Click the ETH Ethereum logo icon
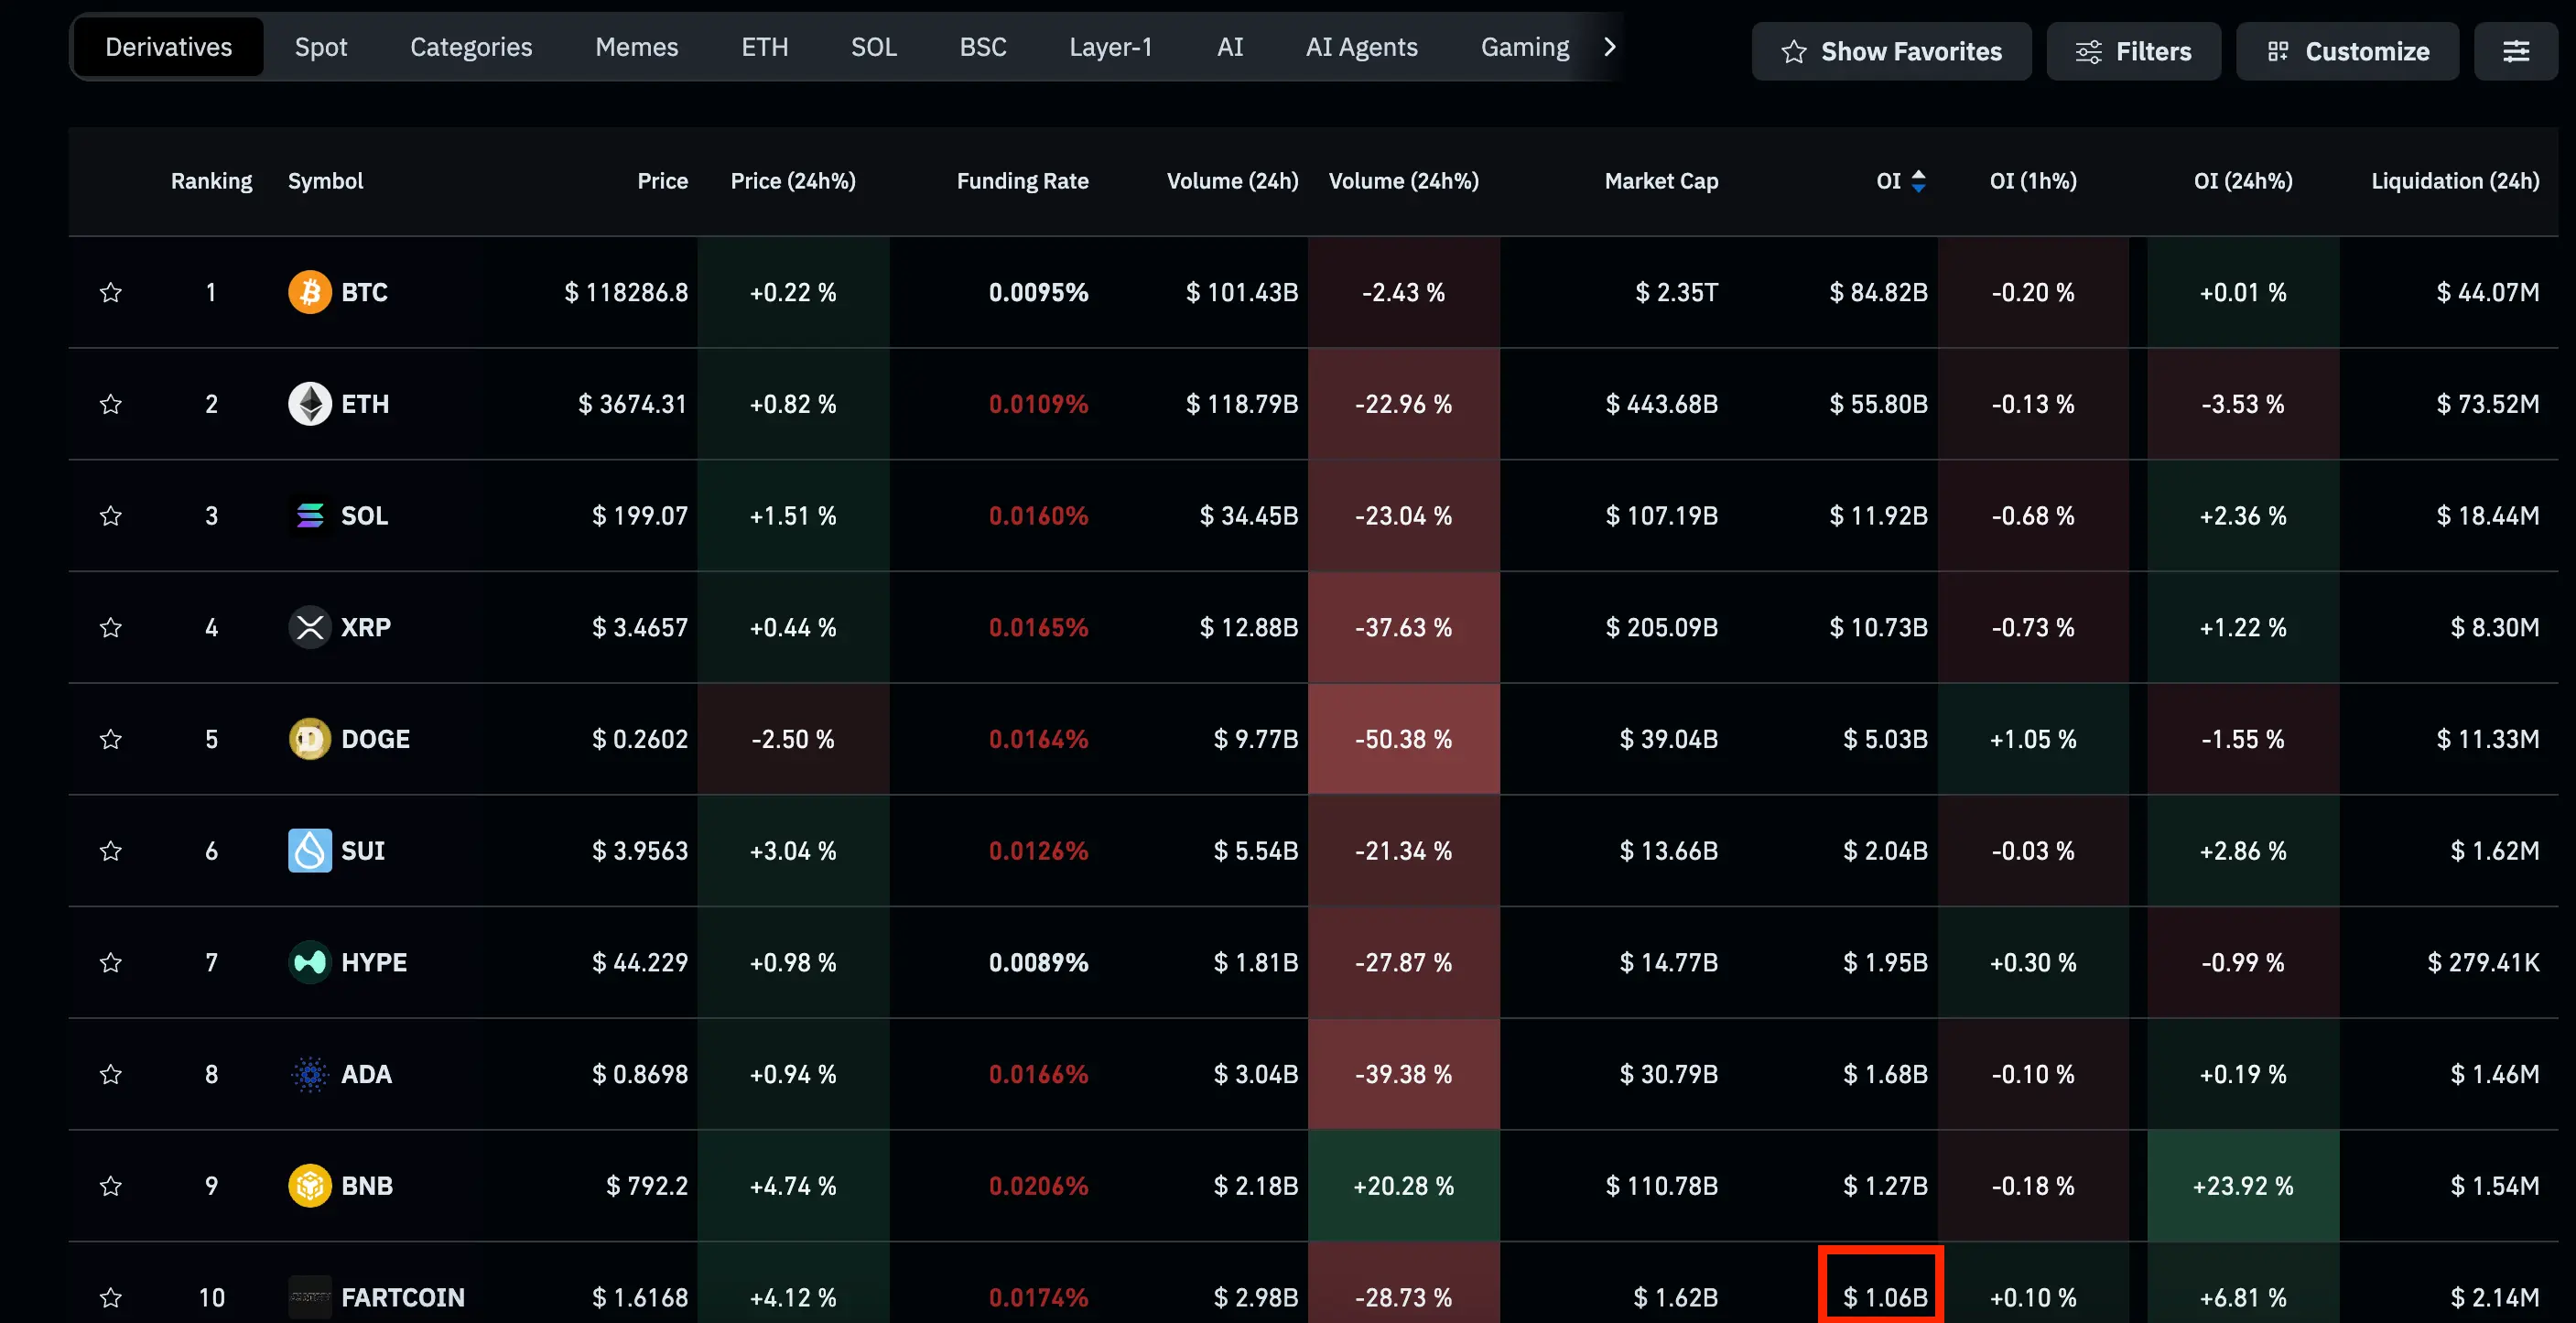This screenshot has width=2576, height=1323. (x=310, y=404)
